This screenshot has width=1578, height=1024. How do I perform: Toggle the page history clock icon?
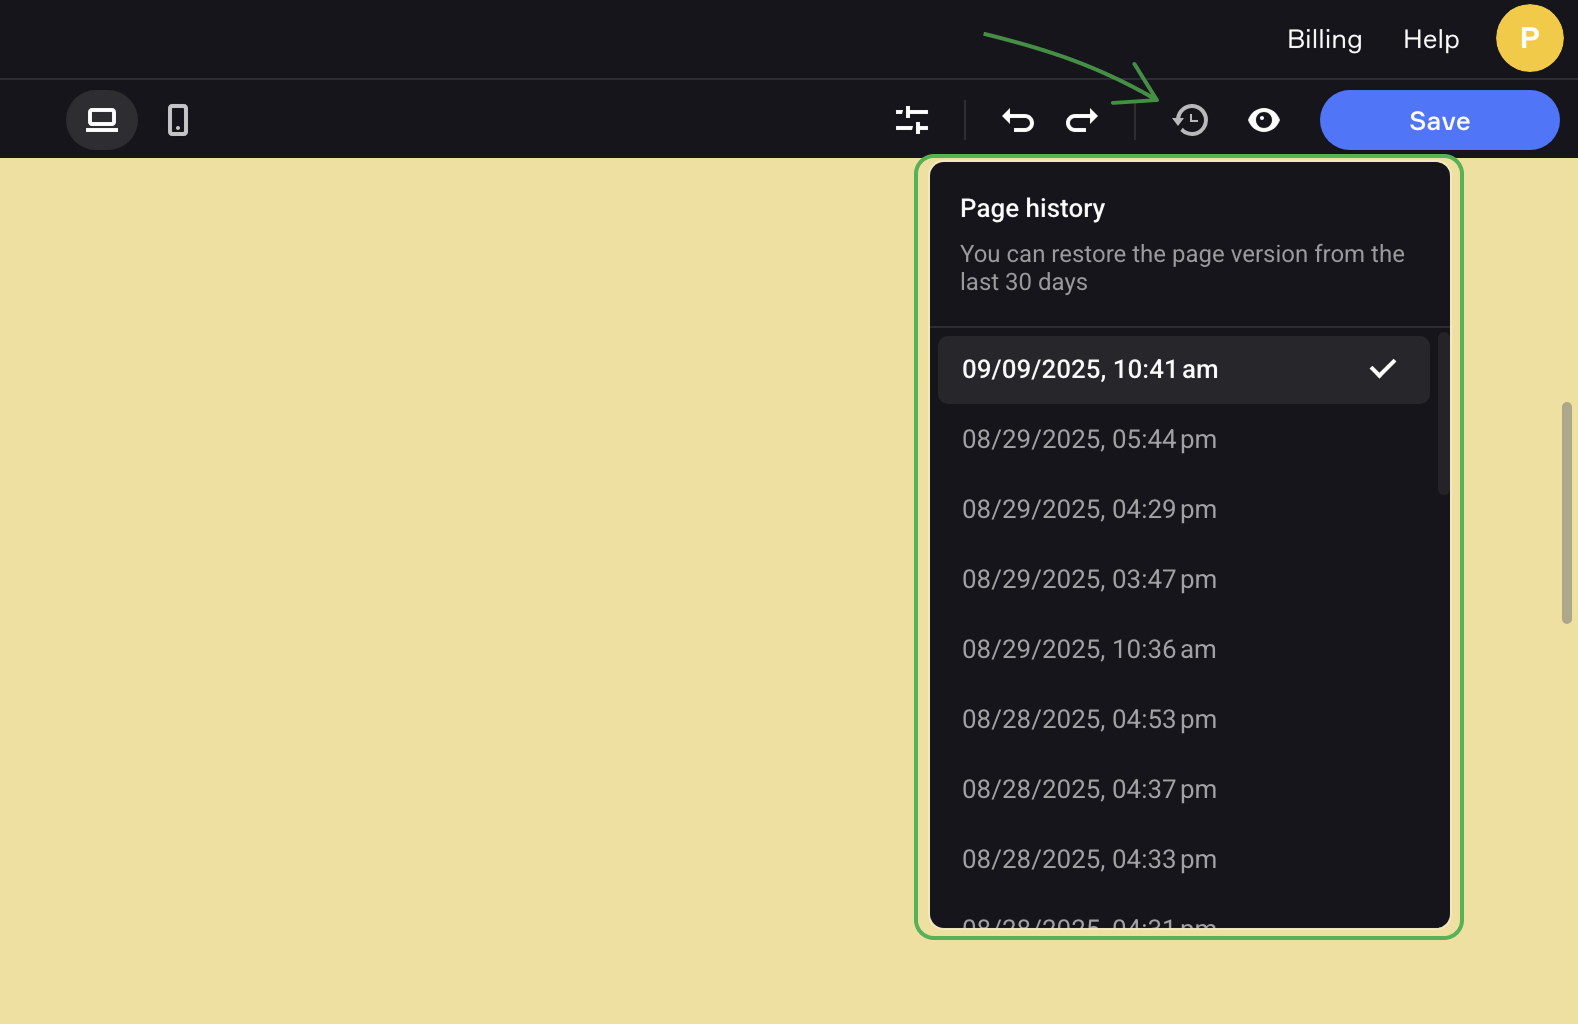tap(1190, 120)
